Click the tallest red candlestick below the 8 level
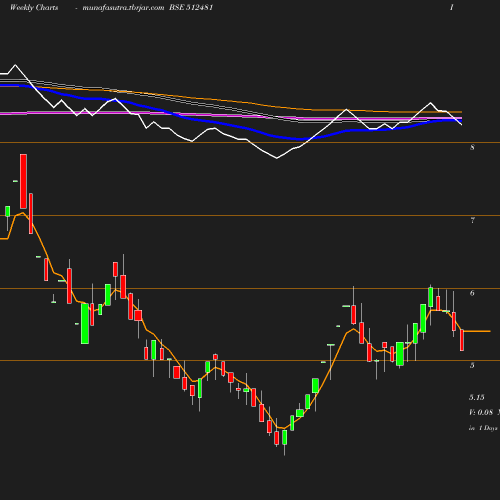Screen dimensions: 500x500 (x=23, y=181)
